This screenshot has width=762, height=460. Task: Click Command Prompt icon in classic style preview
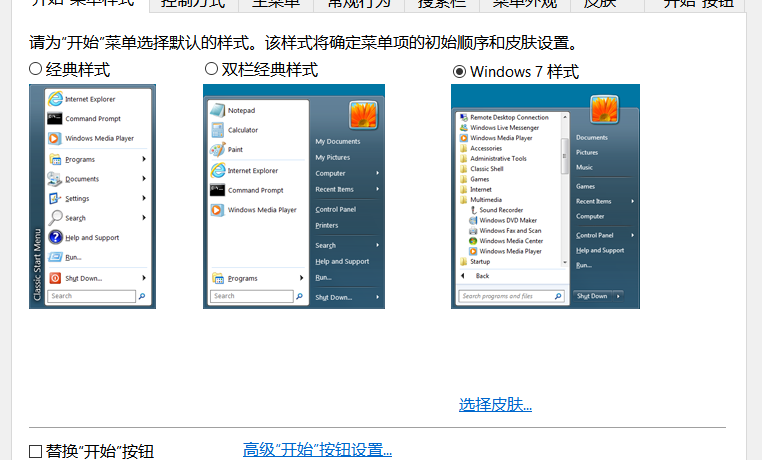coord(54,118)
